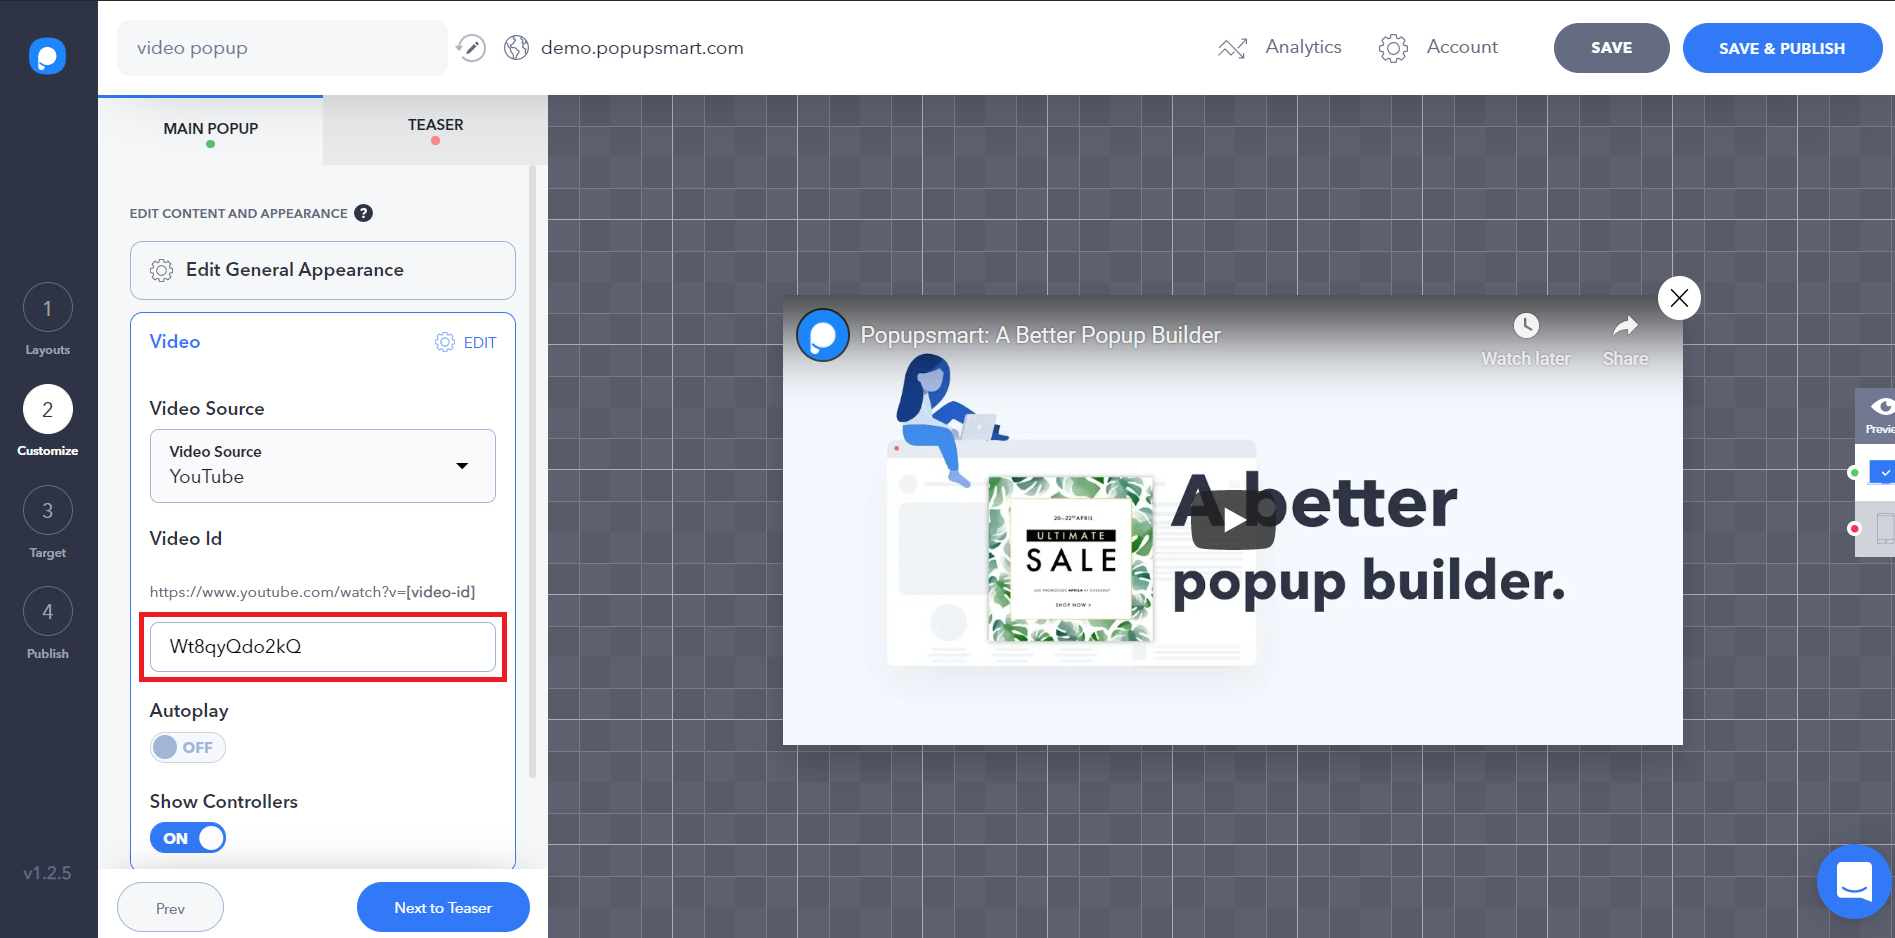Click the SAVE button
This screenshot has height=938, width=1895.
click(x=1611, y=48)
